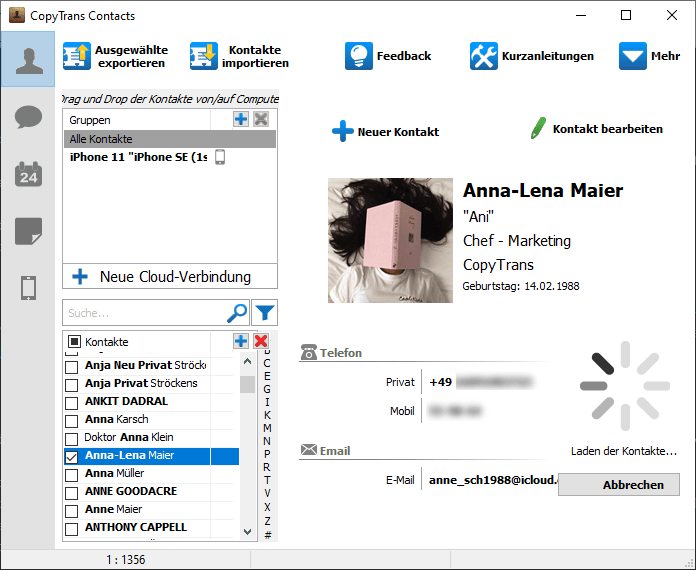Open the Notes section in sidebar
The image size is (696, 570).
tap(28, 231)
